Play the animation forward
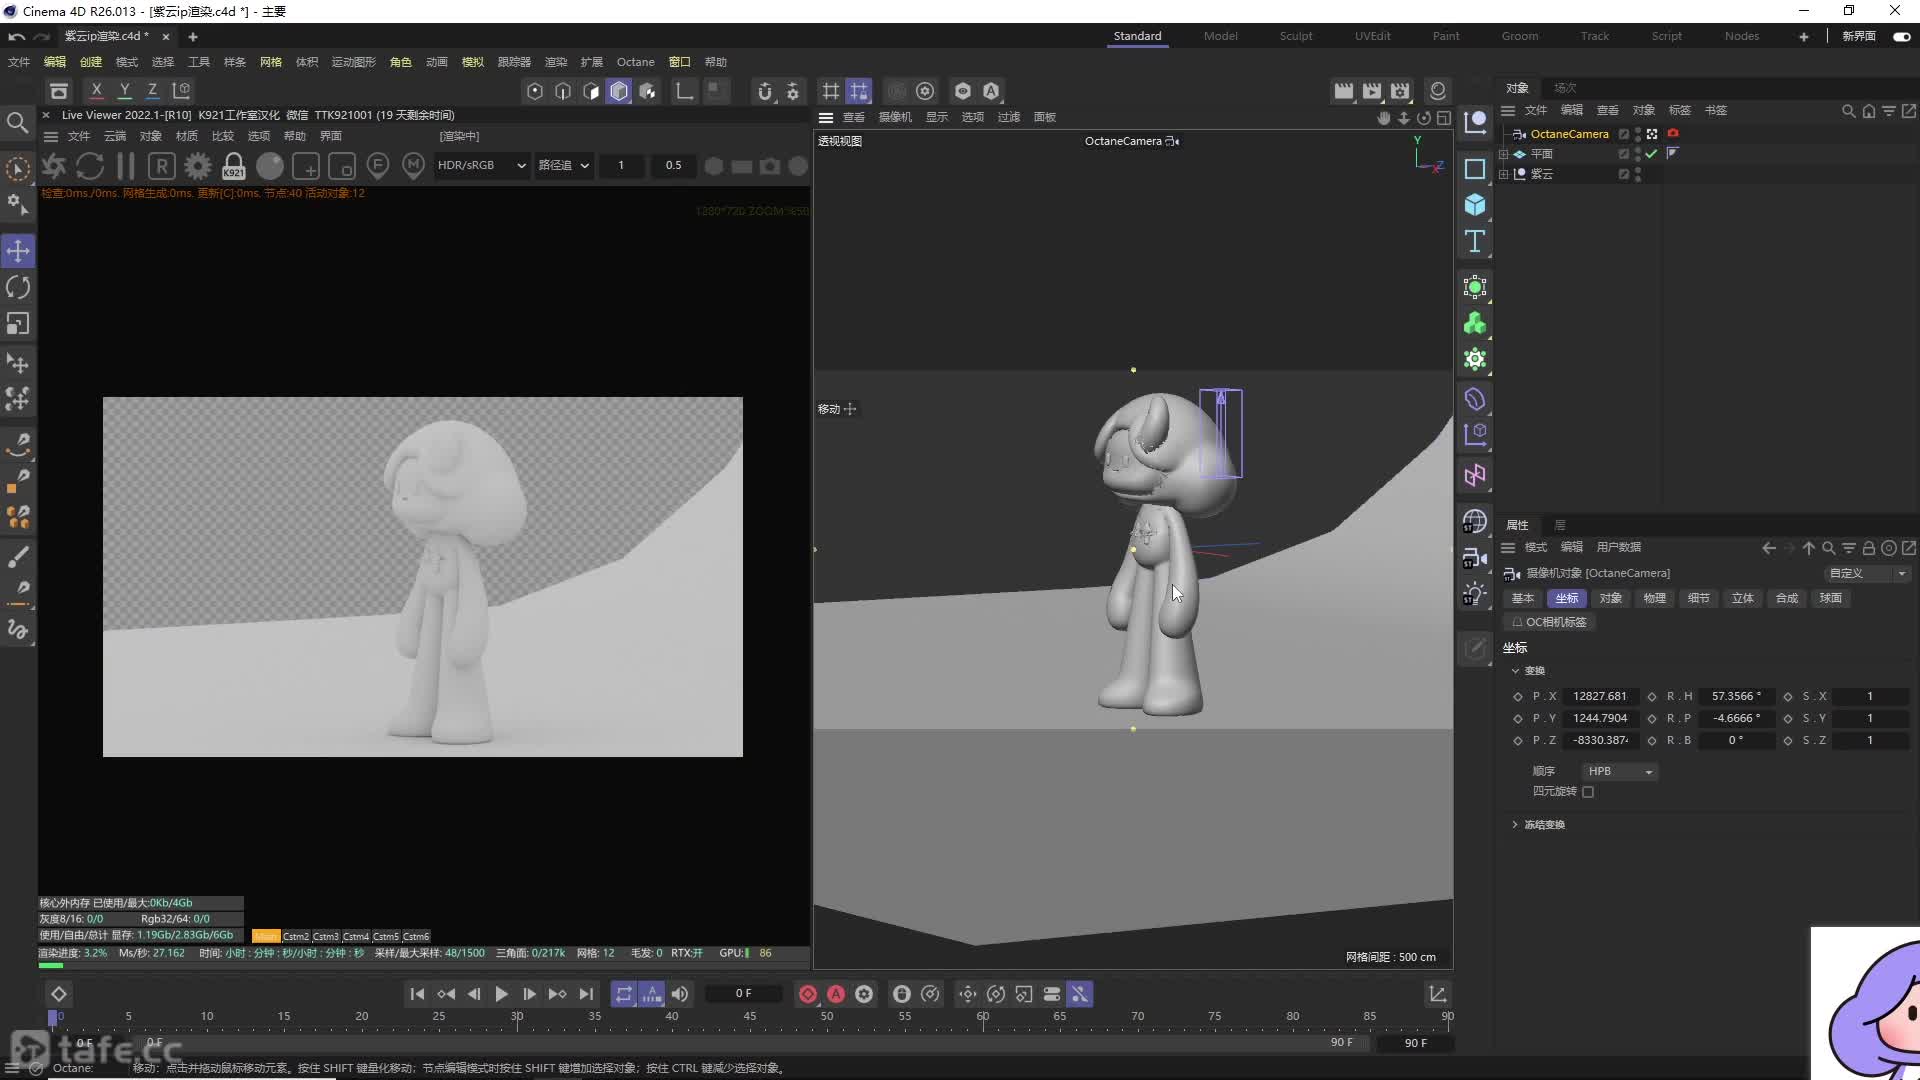Image resolution: width=1920 pixels, height=1080 pixels. 501,994
